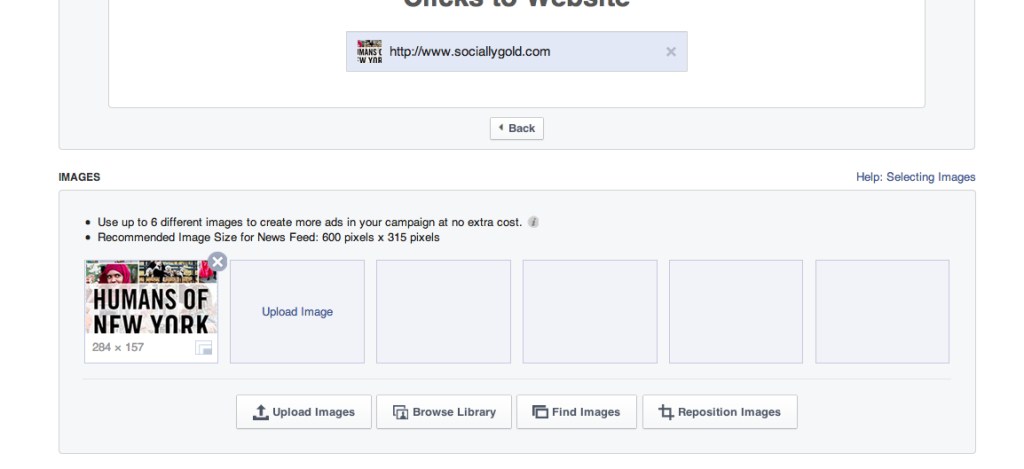Select the third empty image slot

pos(443,312)
